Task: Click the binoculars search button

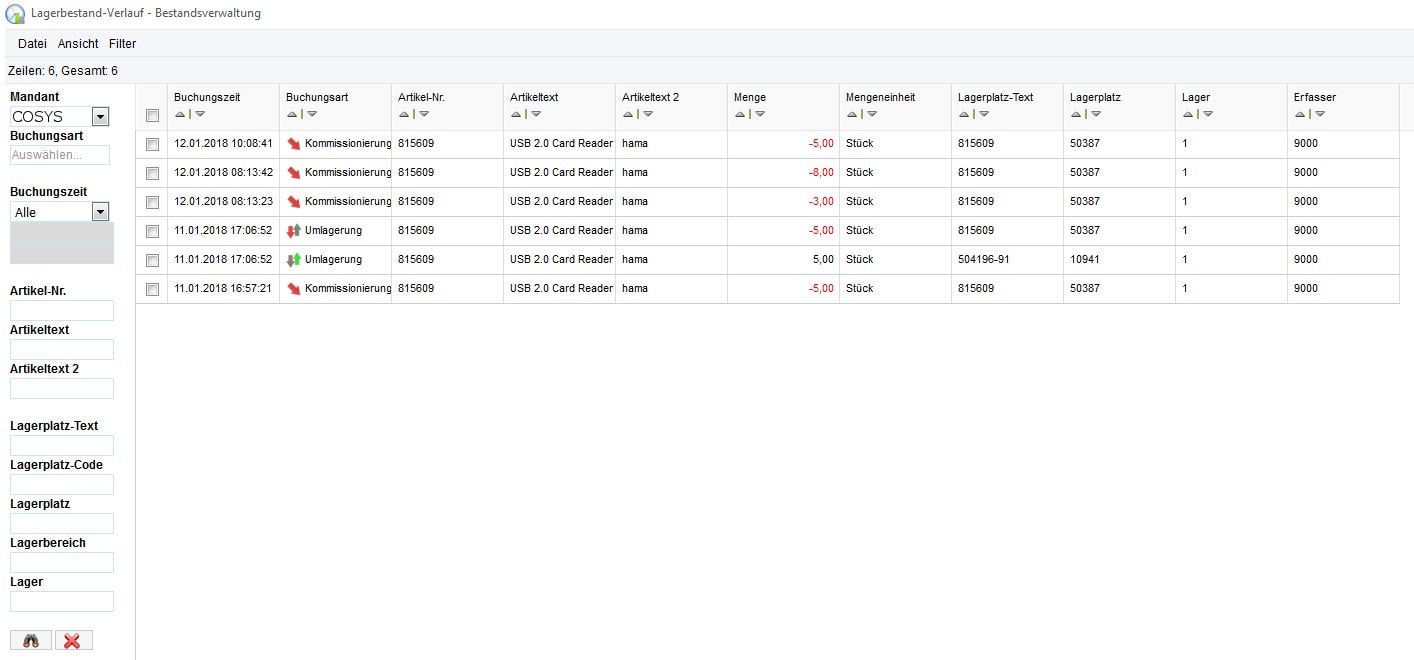Action: [31, 641]
